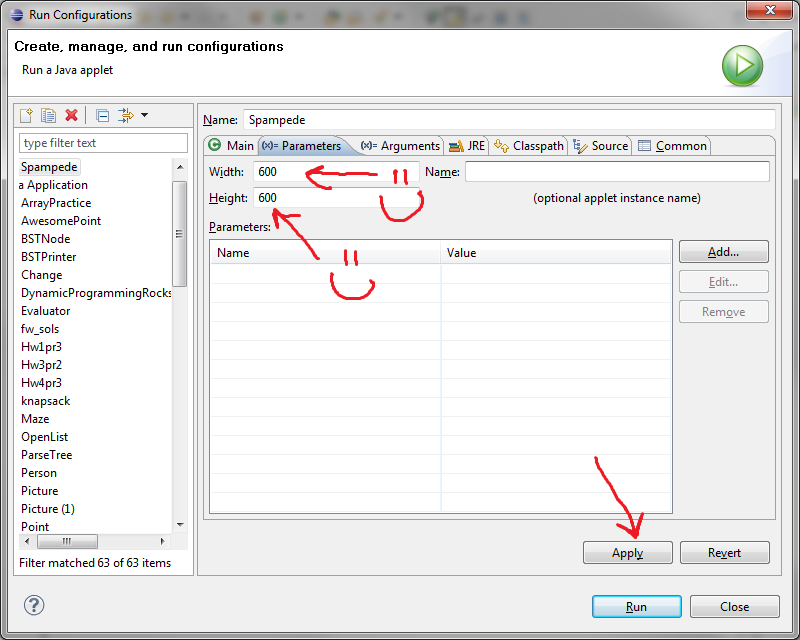Click the Apply button
Viewport: 800px width, 640px height.
tap(627, 553)
